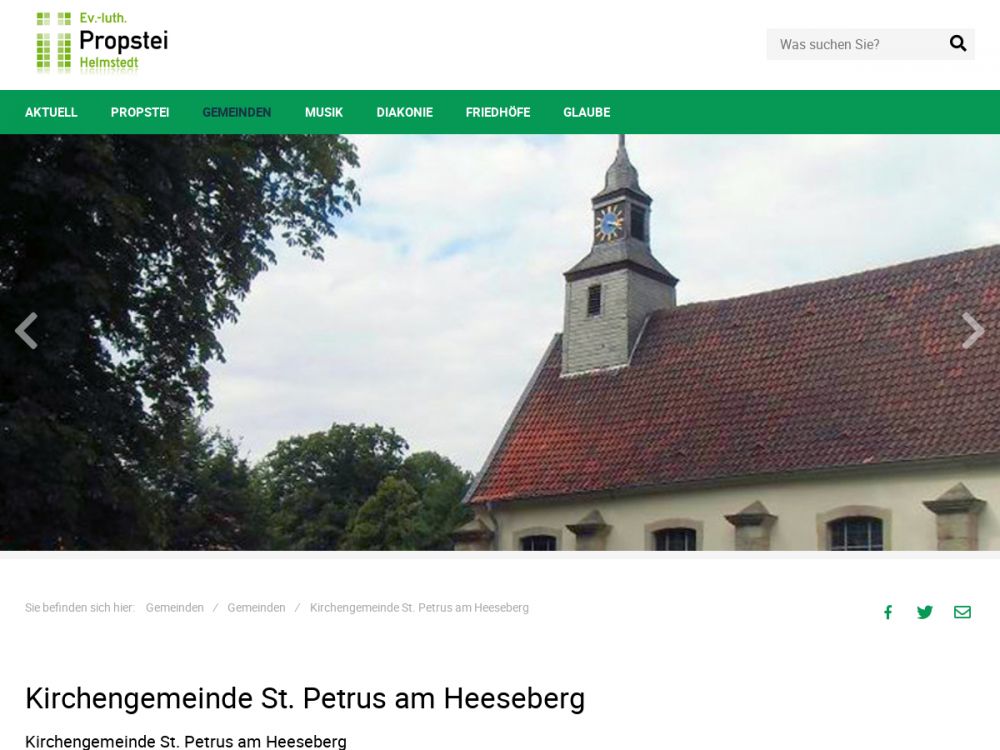Open the AKTUELL menu
Screen dimensions: 1000x750
(x=51, y=112)
